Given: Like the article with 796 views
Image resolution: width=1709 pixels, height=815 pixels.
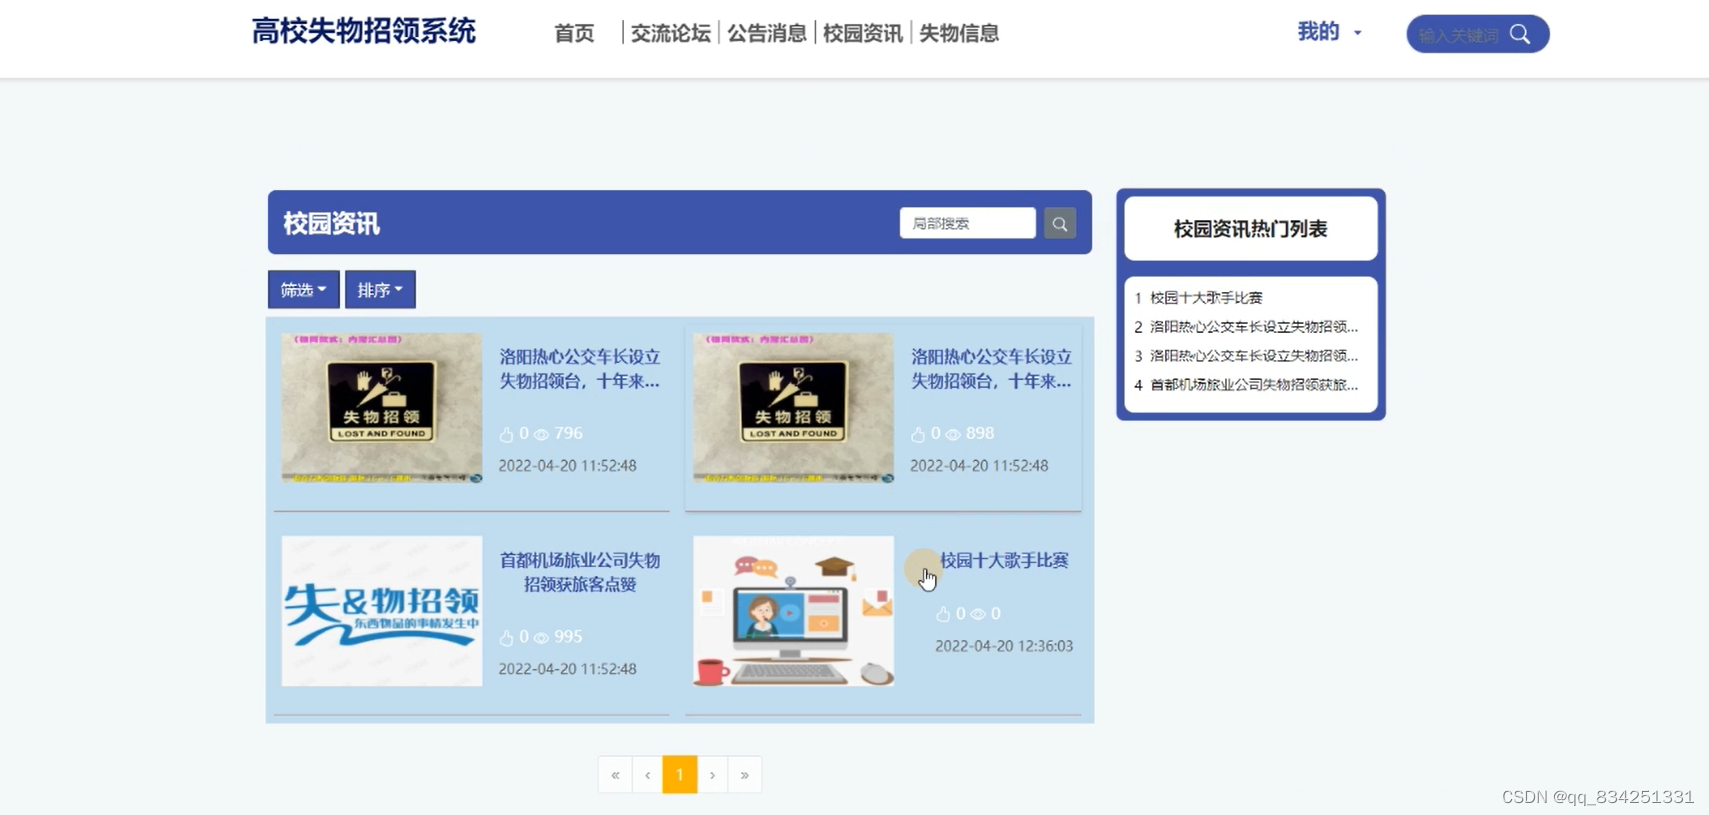Looking at the screenshot, I should pyautogui.click(x=507, y=434).
